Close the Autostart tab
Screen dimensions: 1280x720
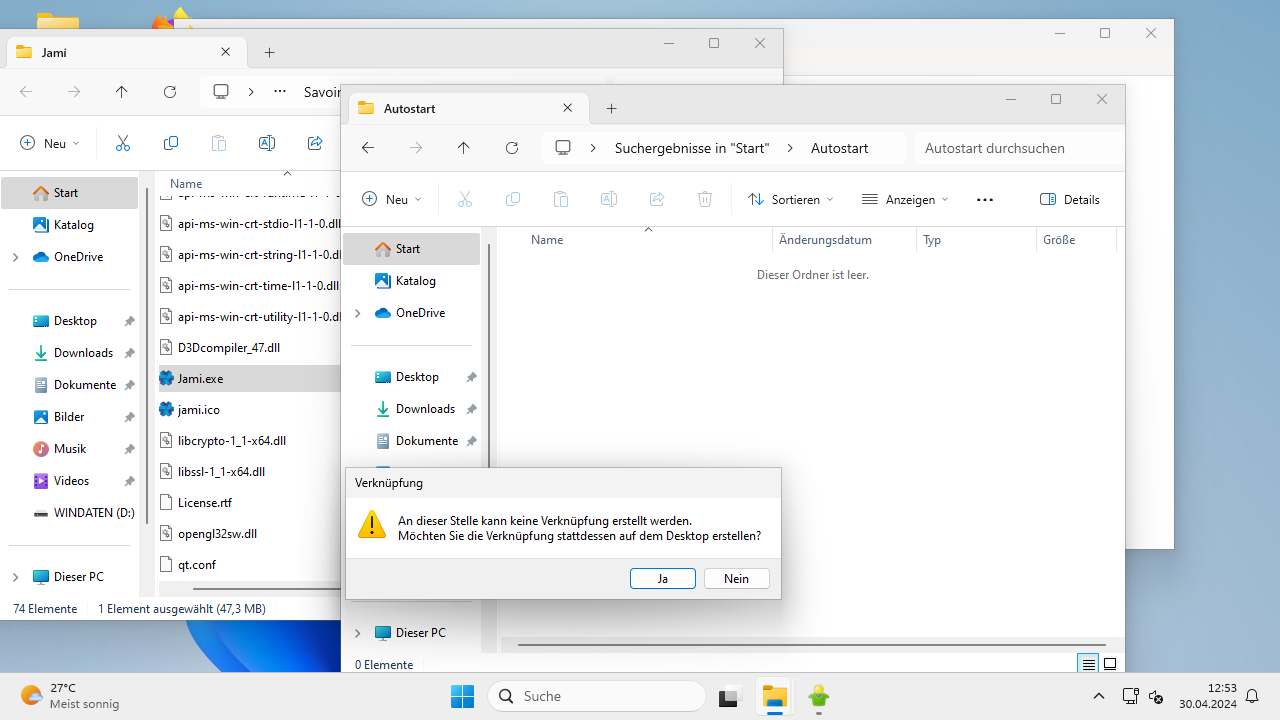[568, 108]
